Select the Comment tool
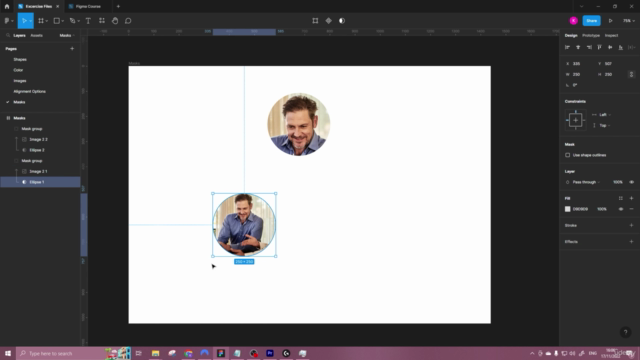 point(128,21)
